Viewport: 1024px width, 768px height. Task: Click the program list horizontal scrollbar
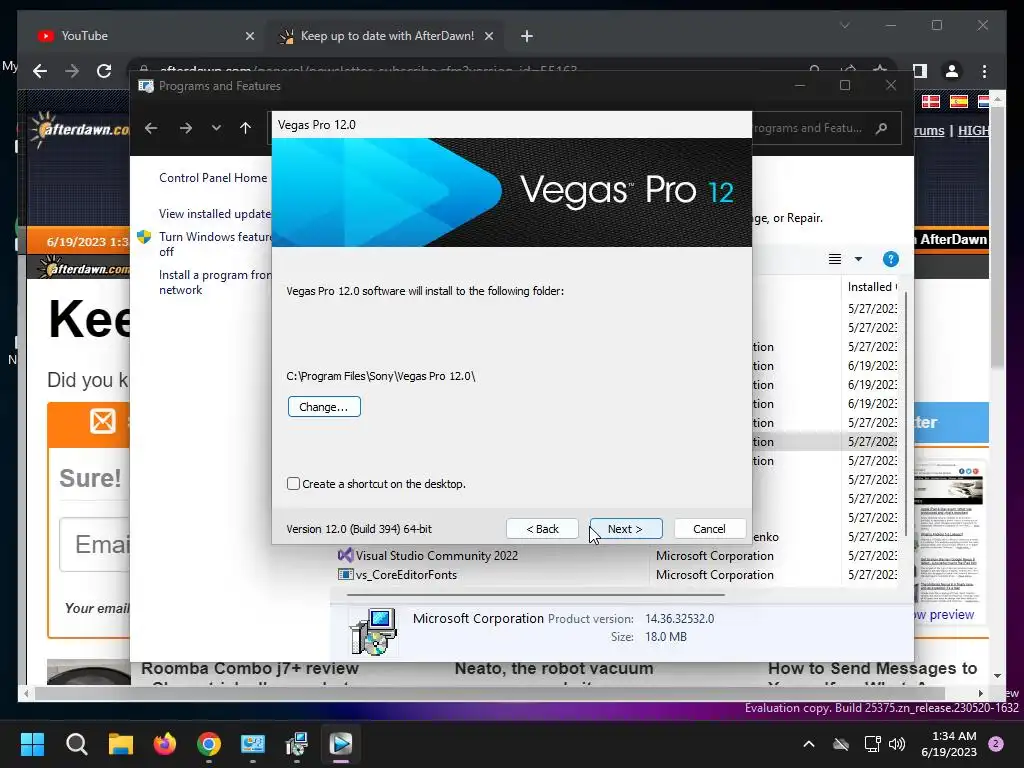tap(536, 595)
